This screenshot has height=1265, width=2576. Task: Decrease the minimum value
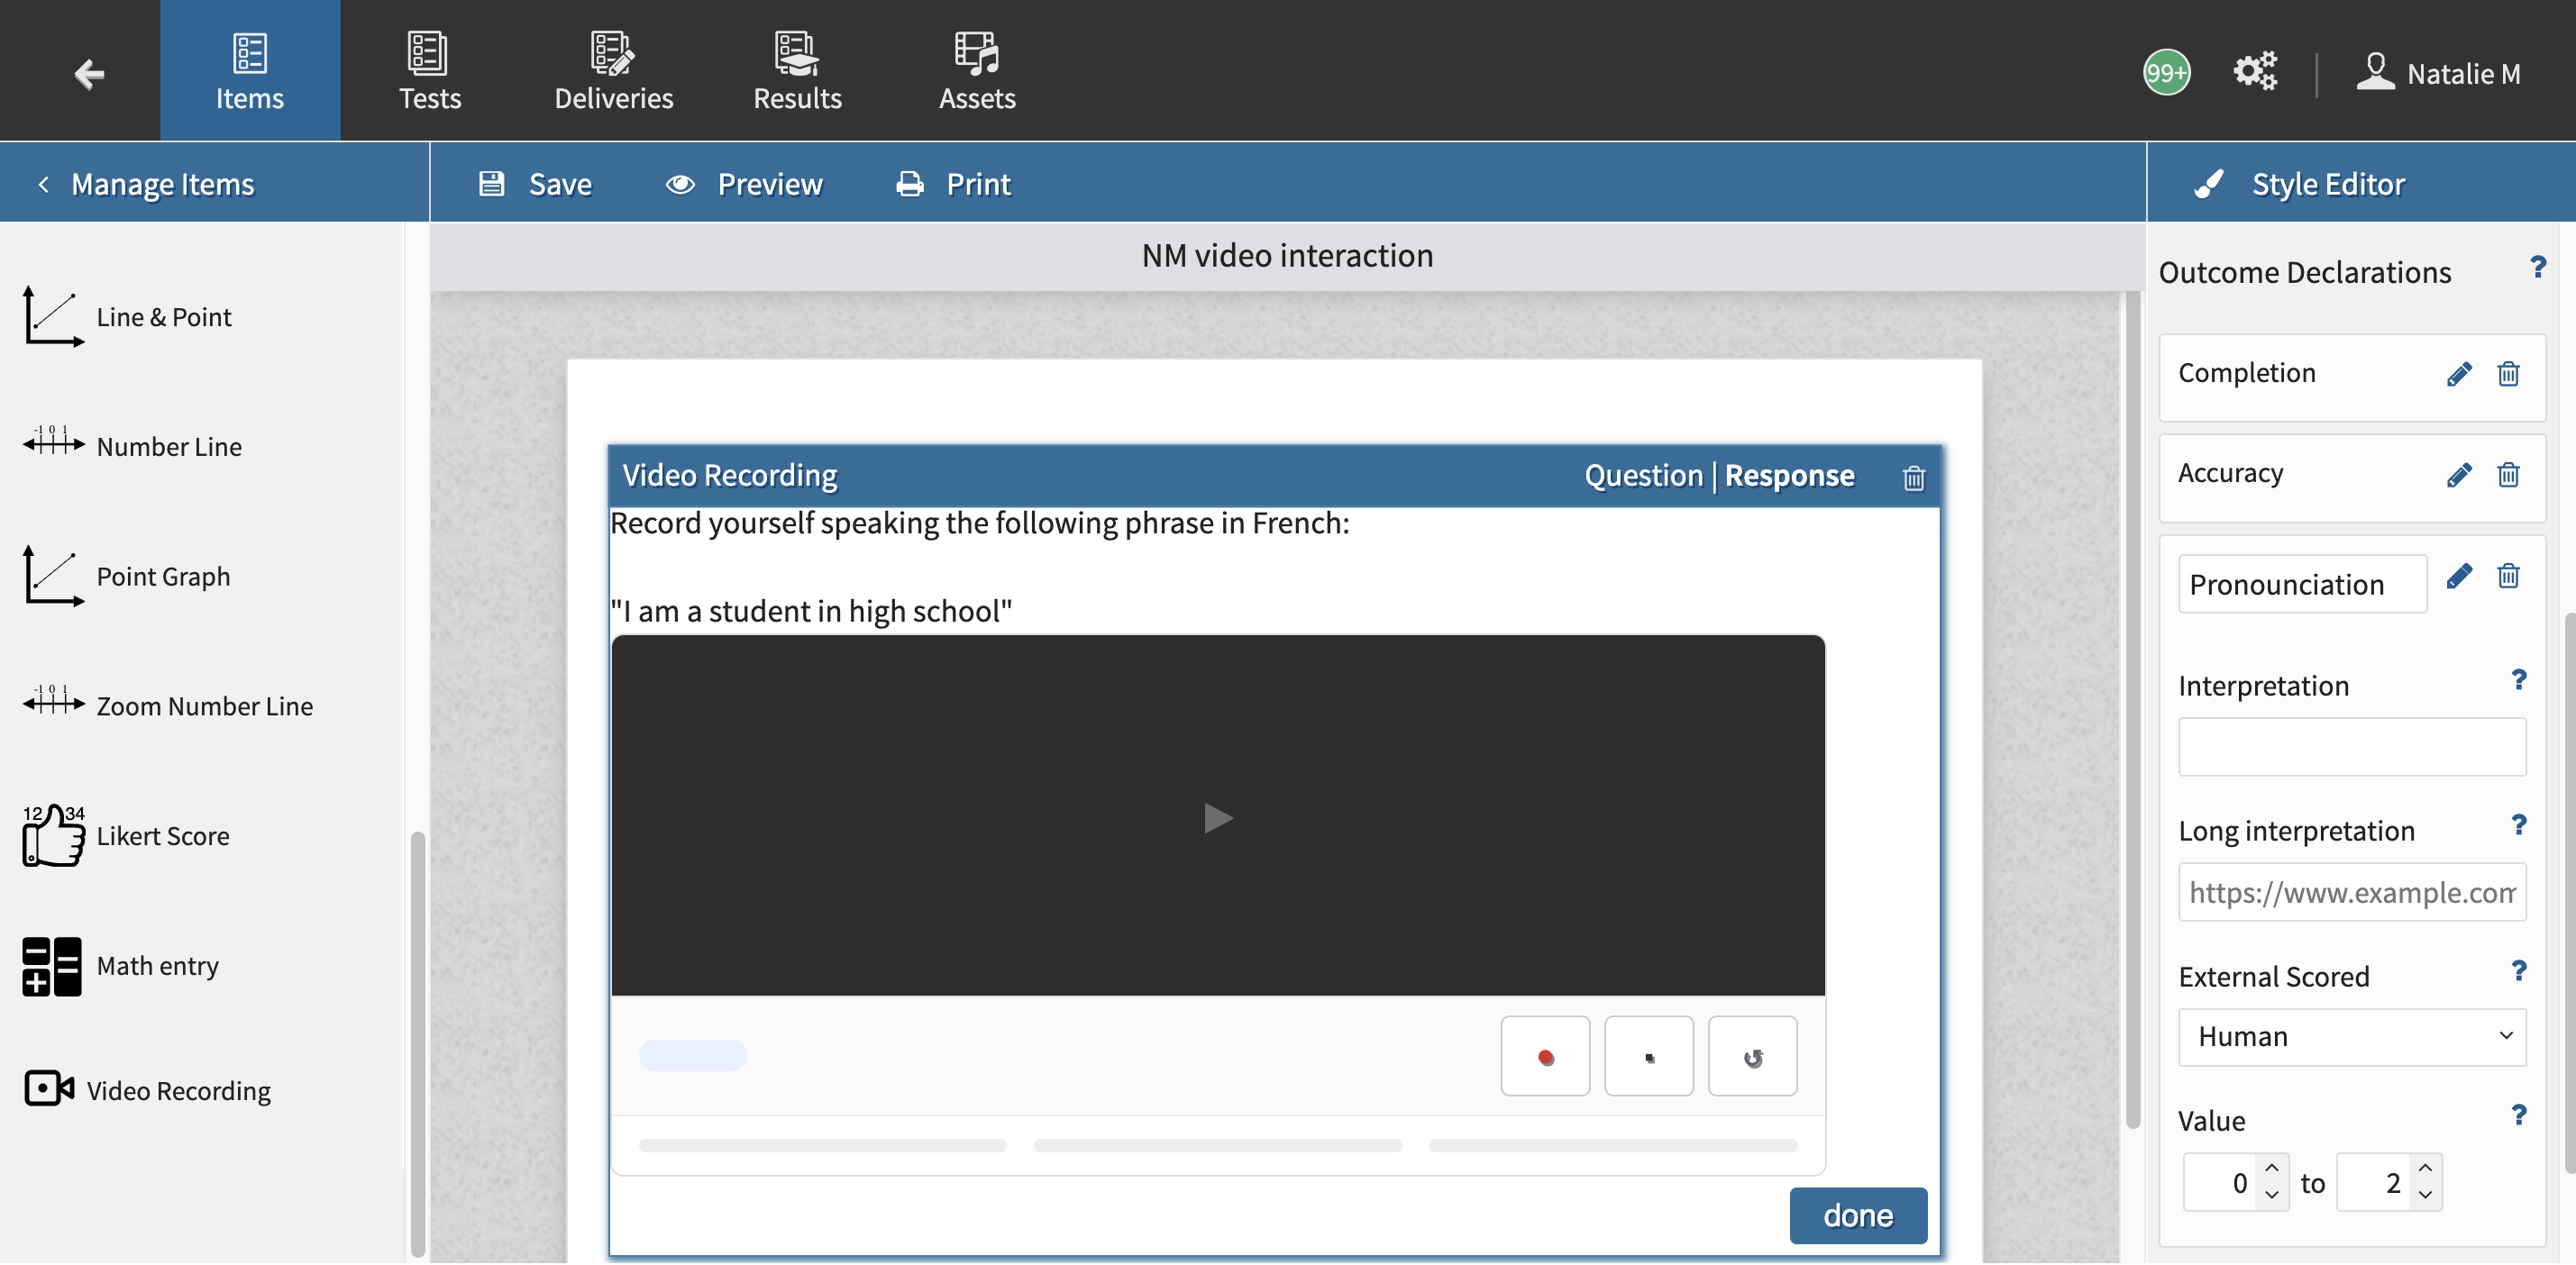click(x=2272, y=1195)
